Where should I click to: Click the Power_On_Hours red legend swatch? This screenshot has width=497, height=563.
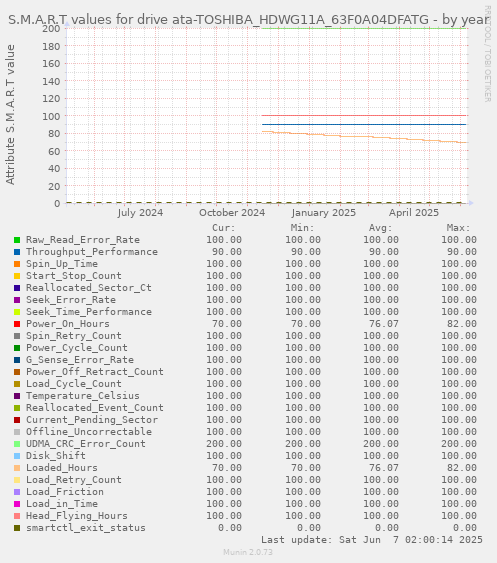click(x=17, y=324)
